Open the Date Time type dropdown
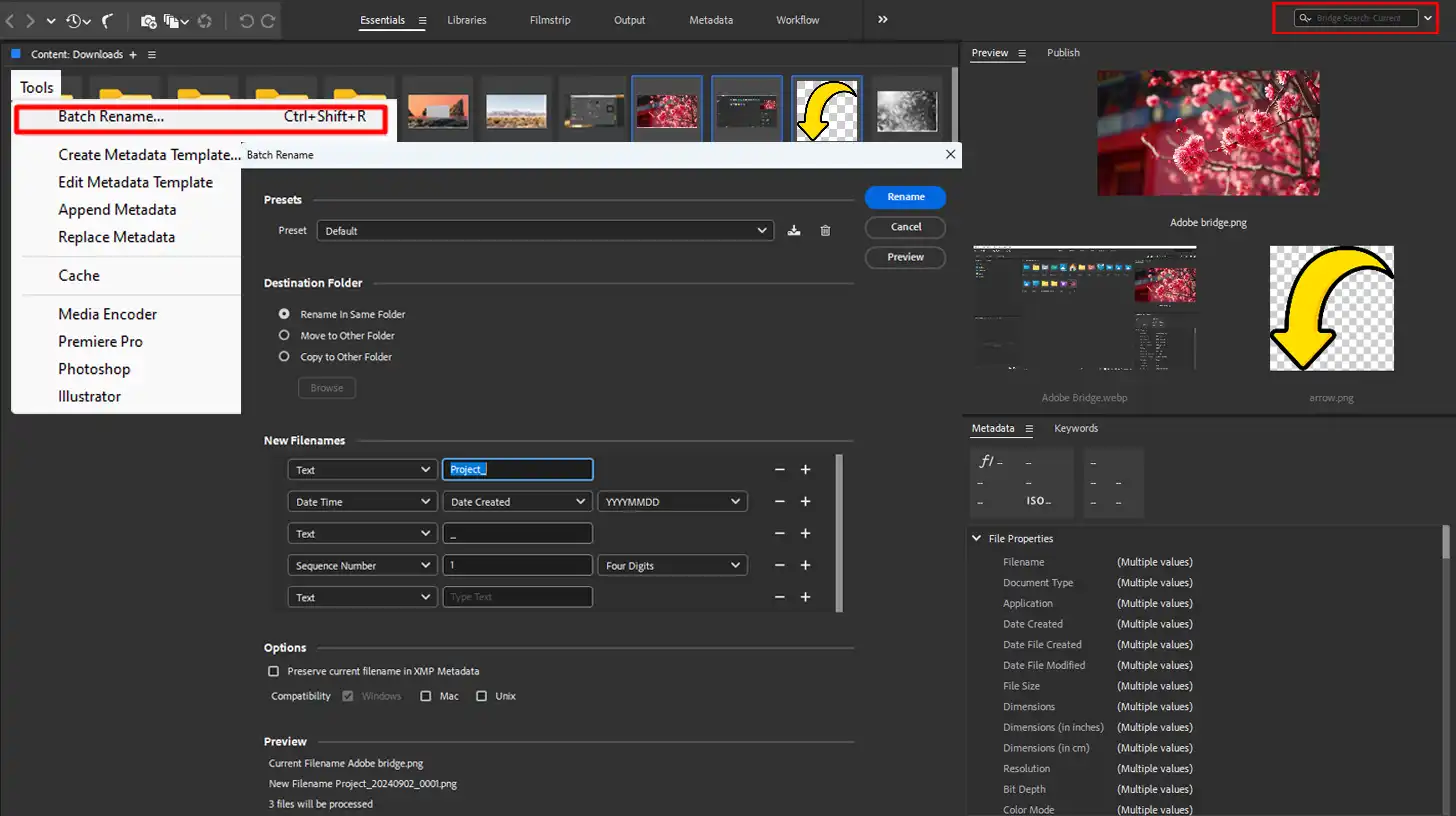 click(x=362, y=502)
